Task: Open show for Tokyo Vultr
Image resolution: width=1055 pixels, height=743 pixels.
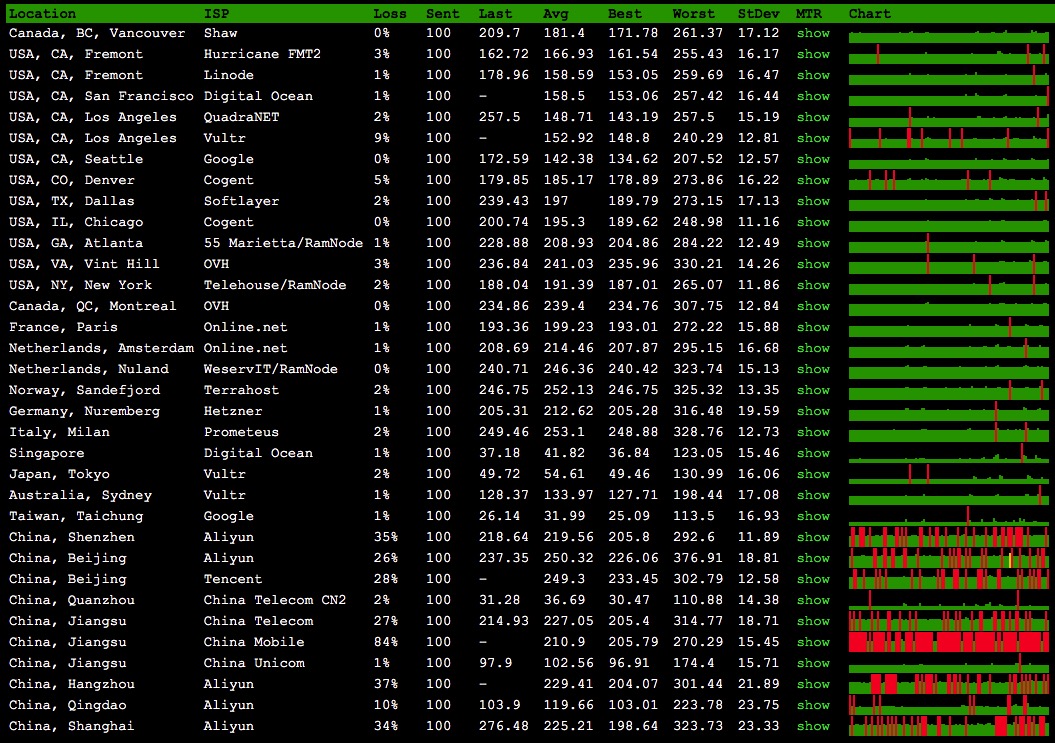Action: pyautogui.click(x=813, y=474)
